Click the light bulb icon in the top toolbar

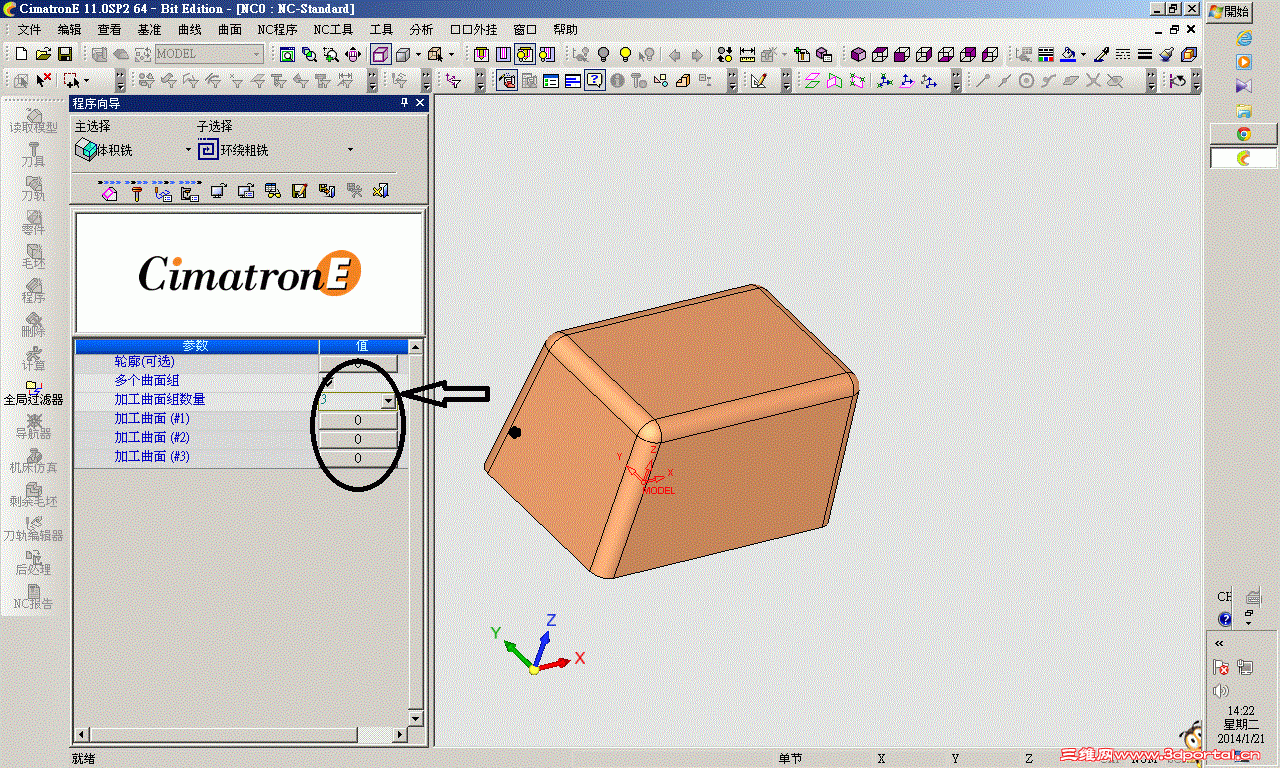pyautogui.click(x=625, y=54)
